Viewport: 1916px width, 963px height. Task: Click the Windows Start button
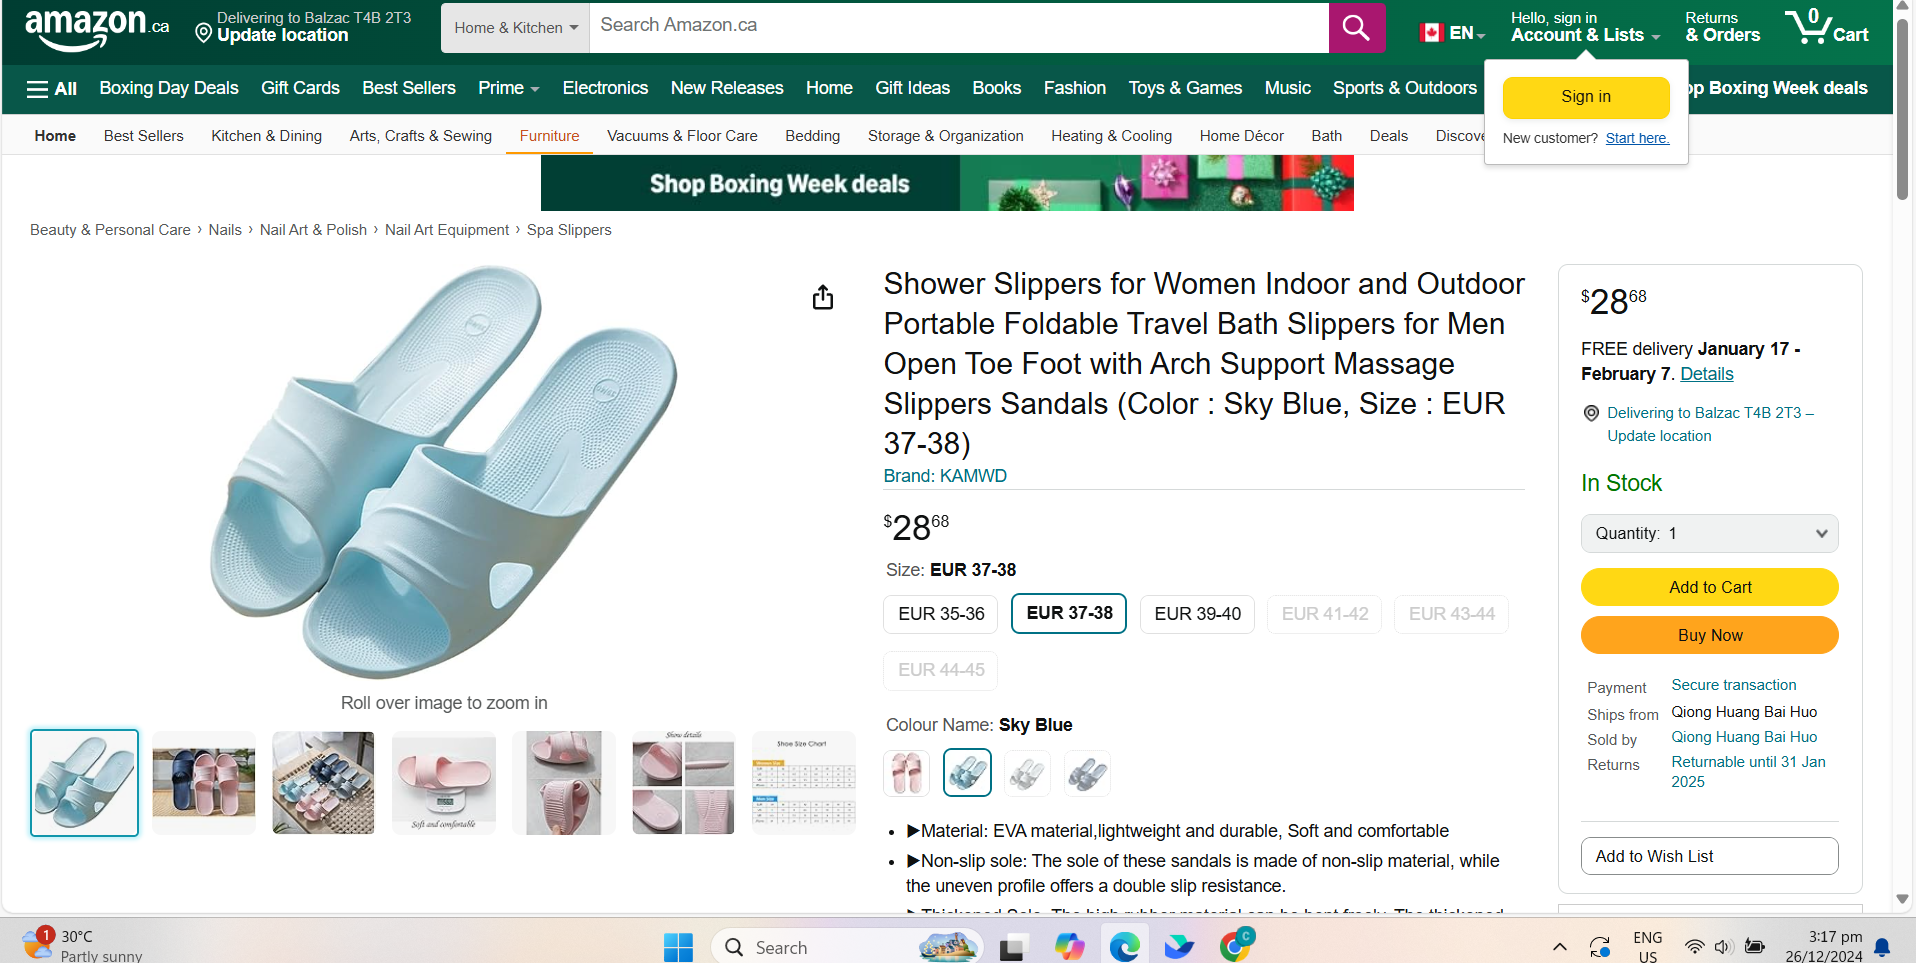[678, 946]
